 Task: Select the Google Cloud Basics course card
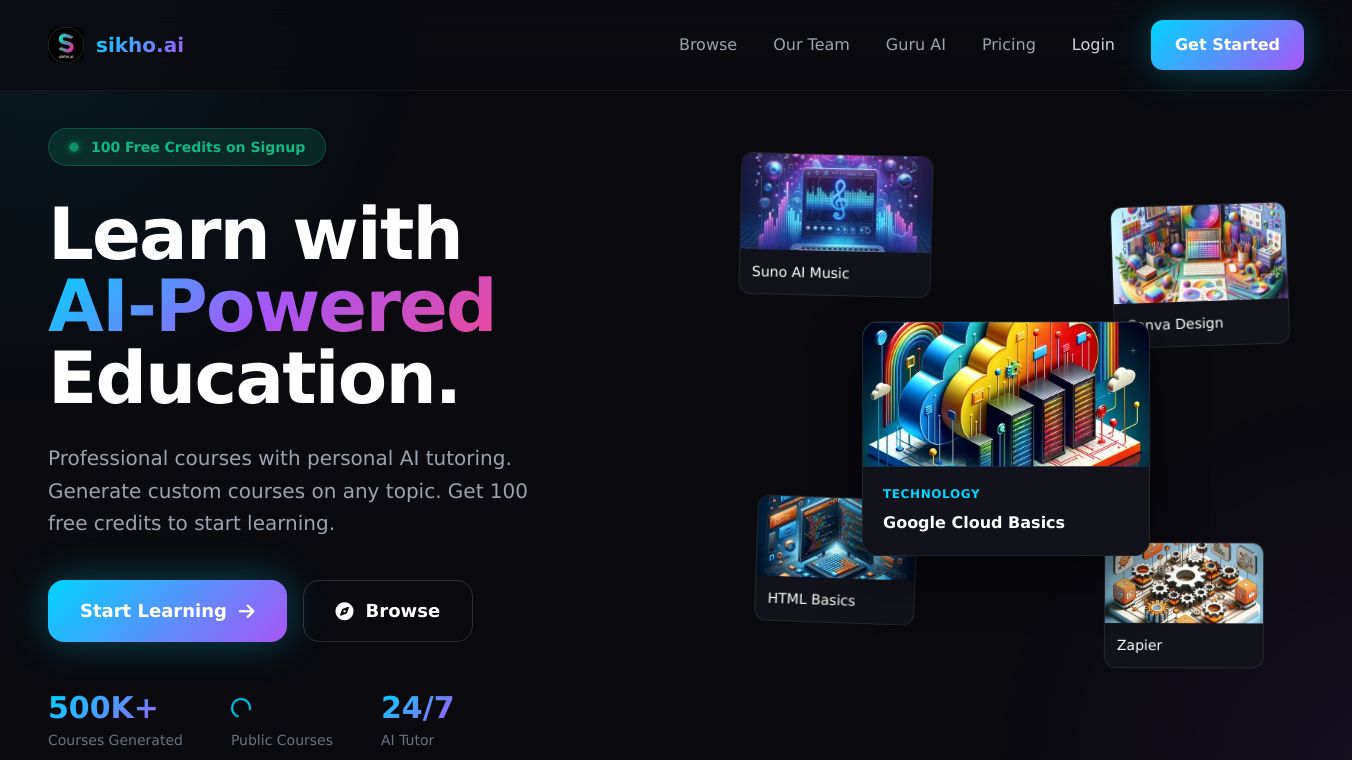point(1006,438)
